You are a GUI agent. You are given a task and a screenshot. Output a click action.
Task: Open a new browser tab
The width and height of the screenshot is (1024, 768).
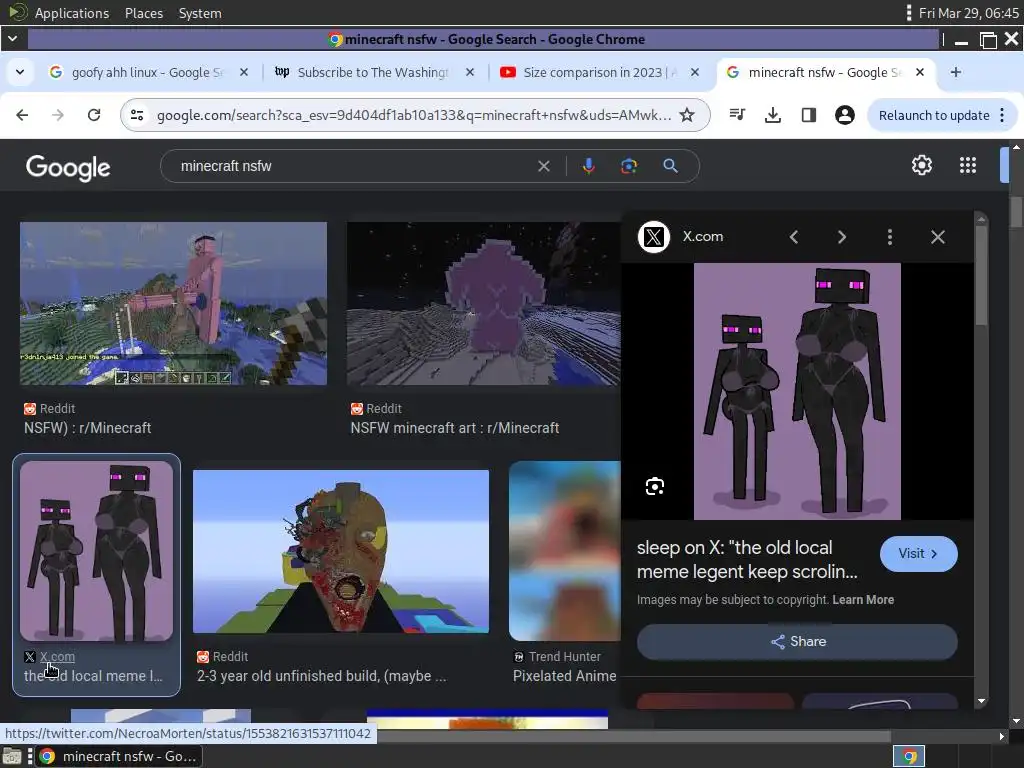click(955, 72)
